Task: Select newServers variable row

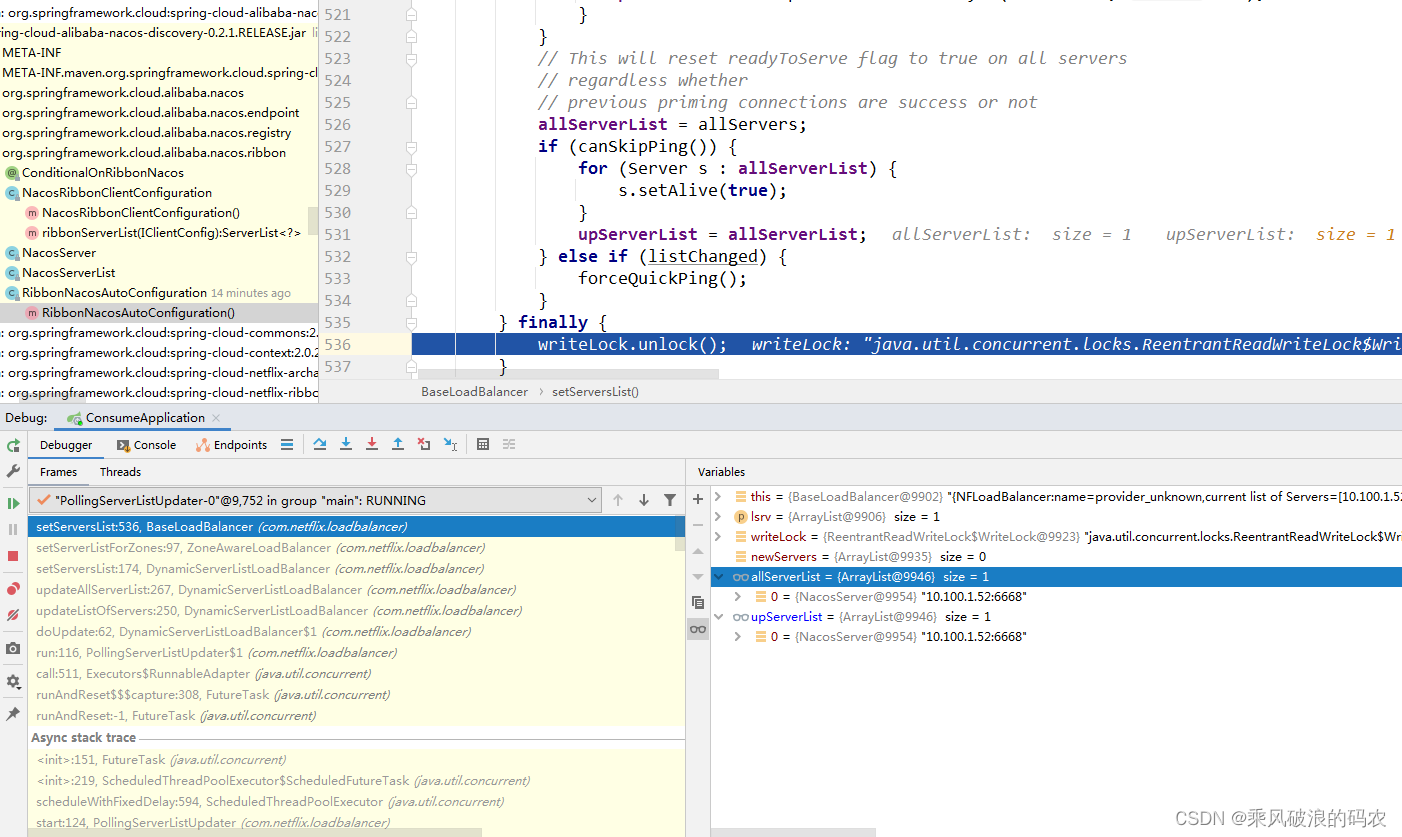Action: click(1056, 556)
